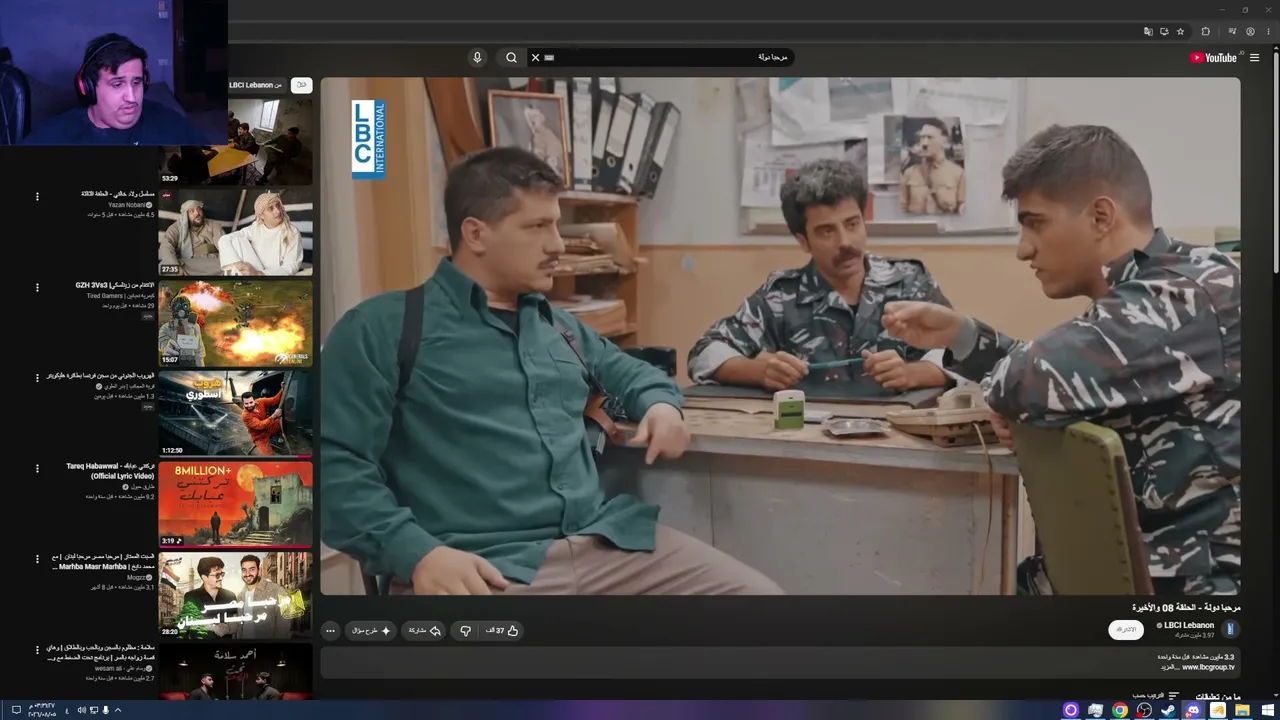Open the browser profile avatar icon
The height and width of the screenshot is (720, 1280).
[x=1250, y=31]
